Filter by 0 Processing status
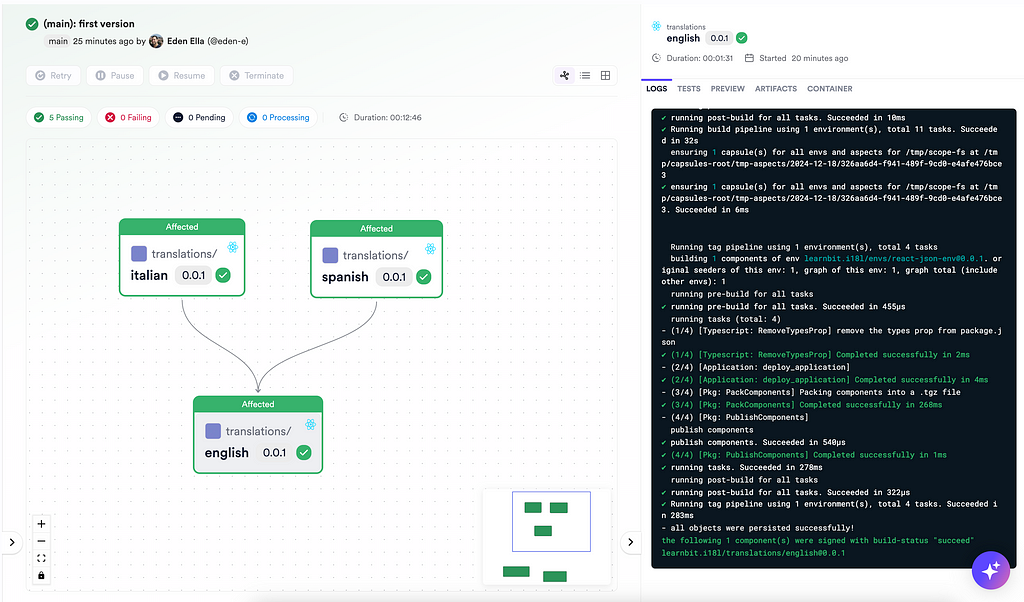The height and width of the screenshot is (602, 1024). click(x=278, y=118)
